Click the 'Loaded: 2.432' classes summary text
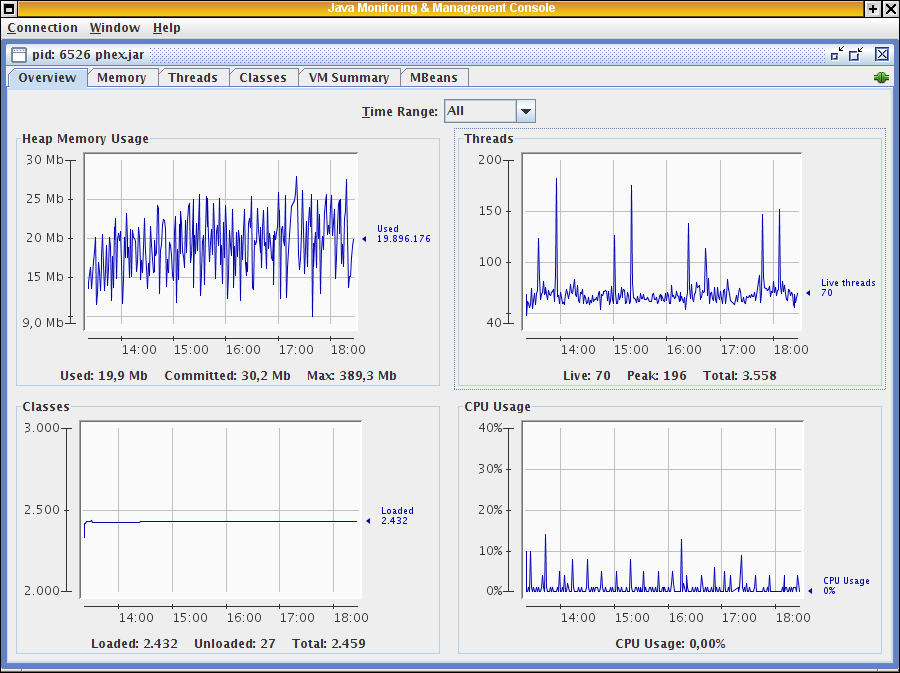 tap(134, 644)
